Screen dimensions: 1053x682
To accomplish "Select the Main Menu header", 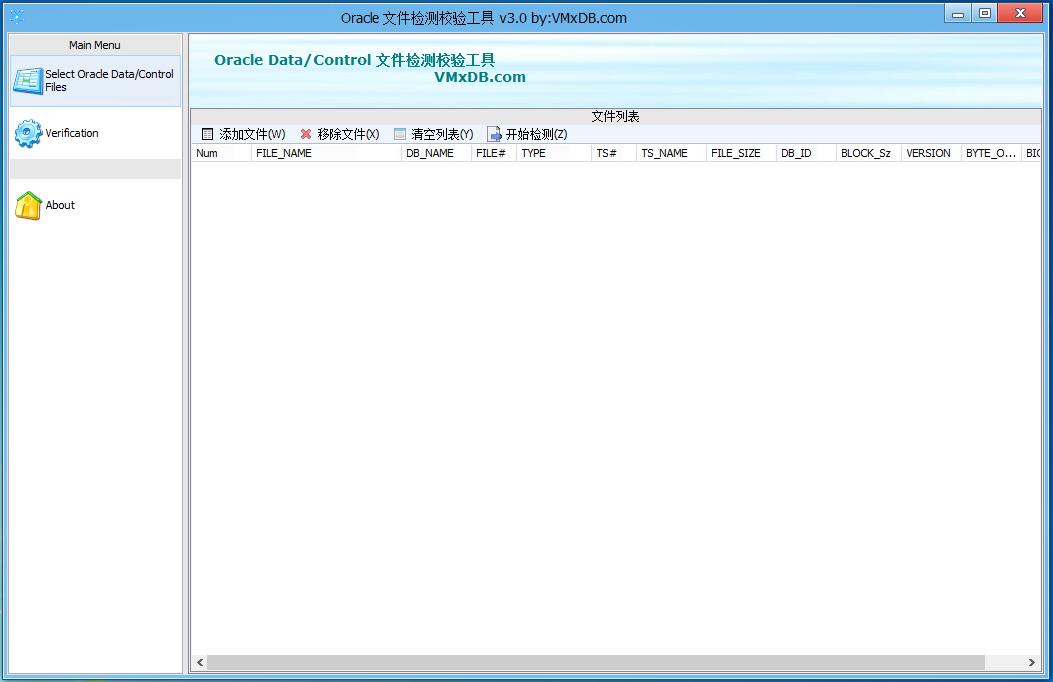I will (94, 44).
